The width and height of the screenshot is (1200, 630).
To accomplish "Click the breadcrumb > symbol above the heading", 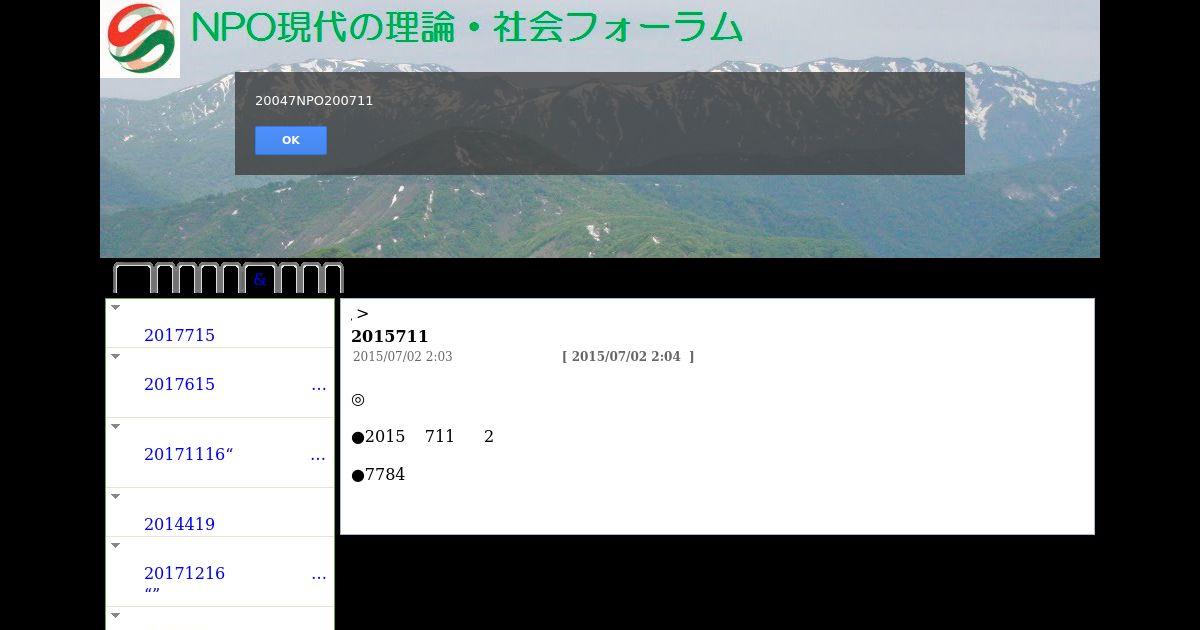I will 362,314.
